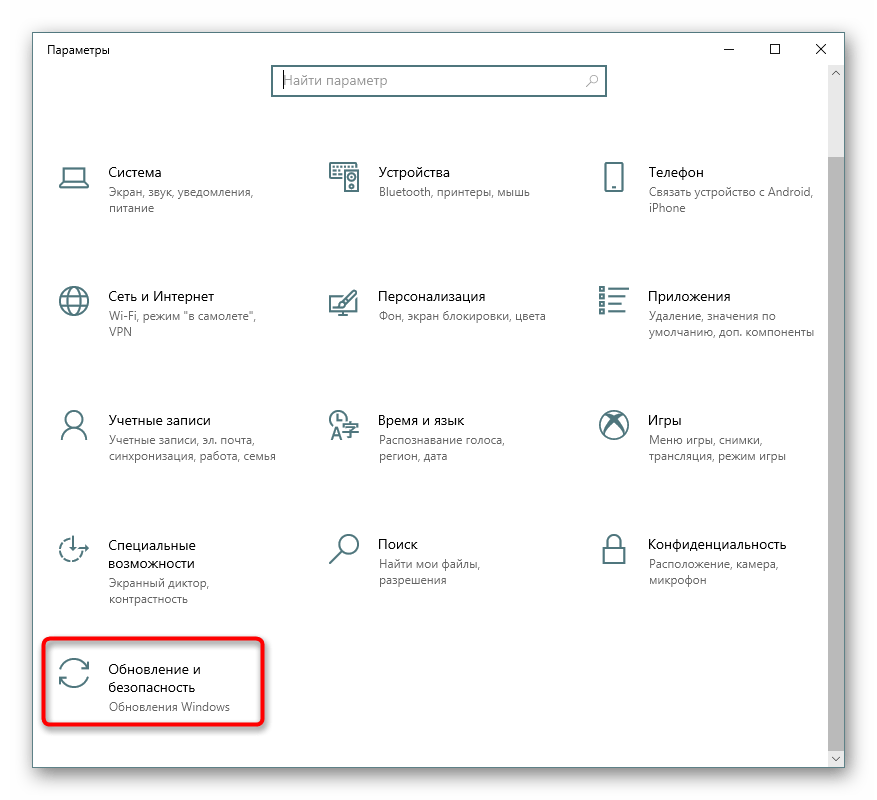Open Учетные записи person icon

coord(74,424)
